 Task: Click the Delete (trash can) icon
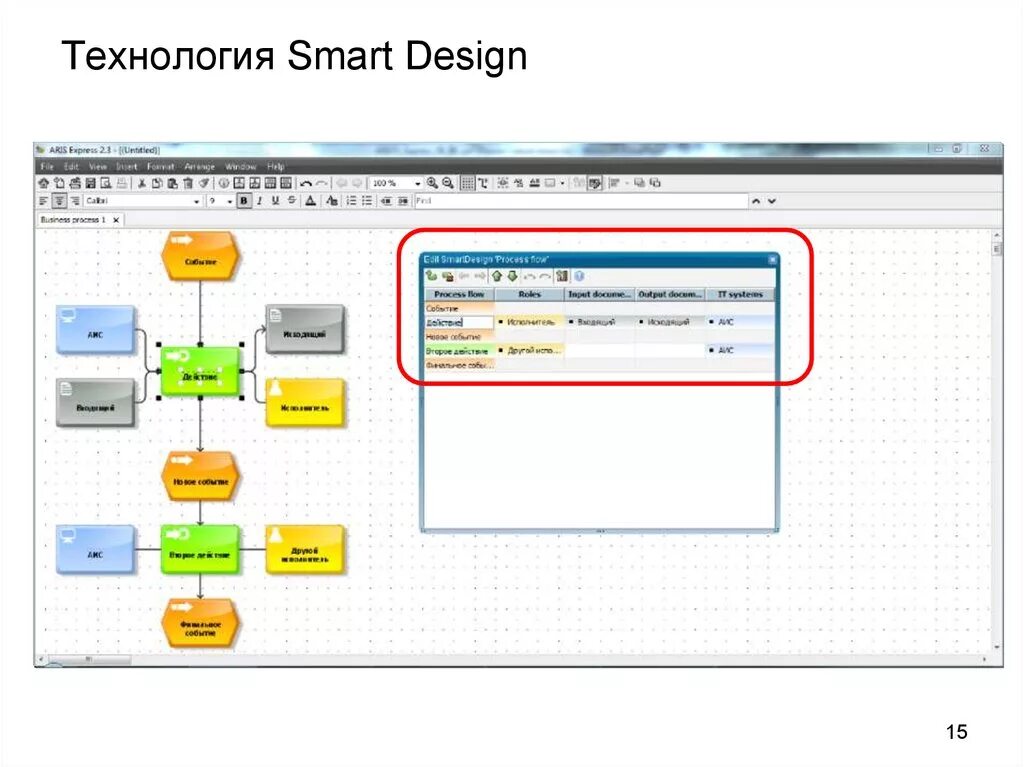(188, 184)
